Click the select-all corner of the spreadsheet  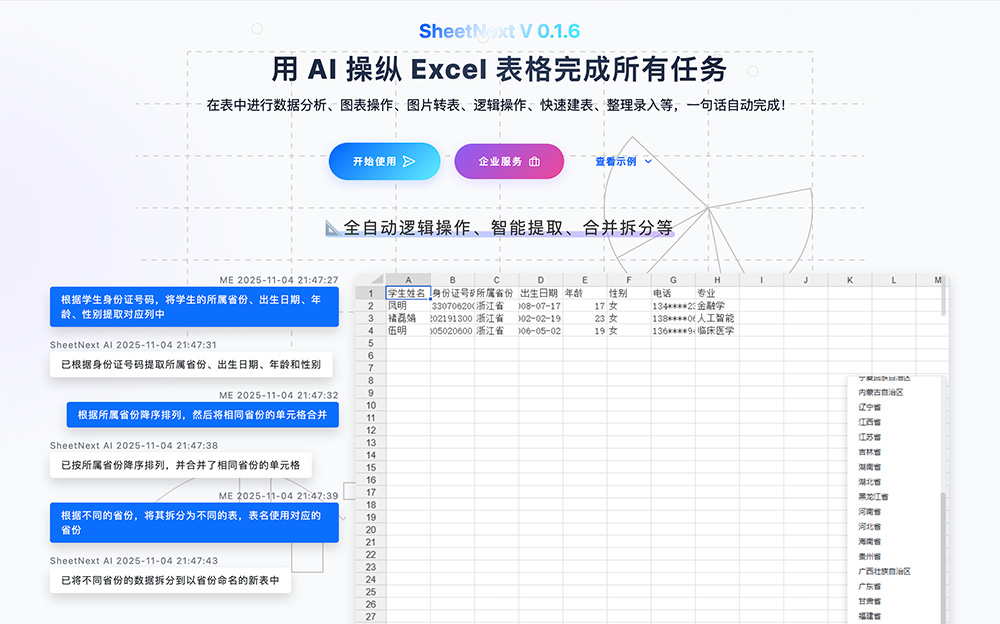pyautogui.click(x=371, y=279)
